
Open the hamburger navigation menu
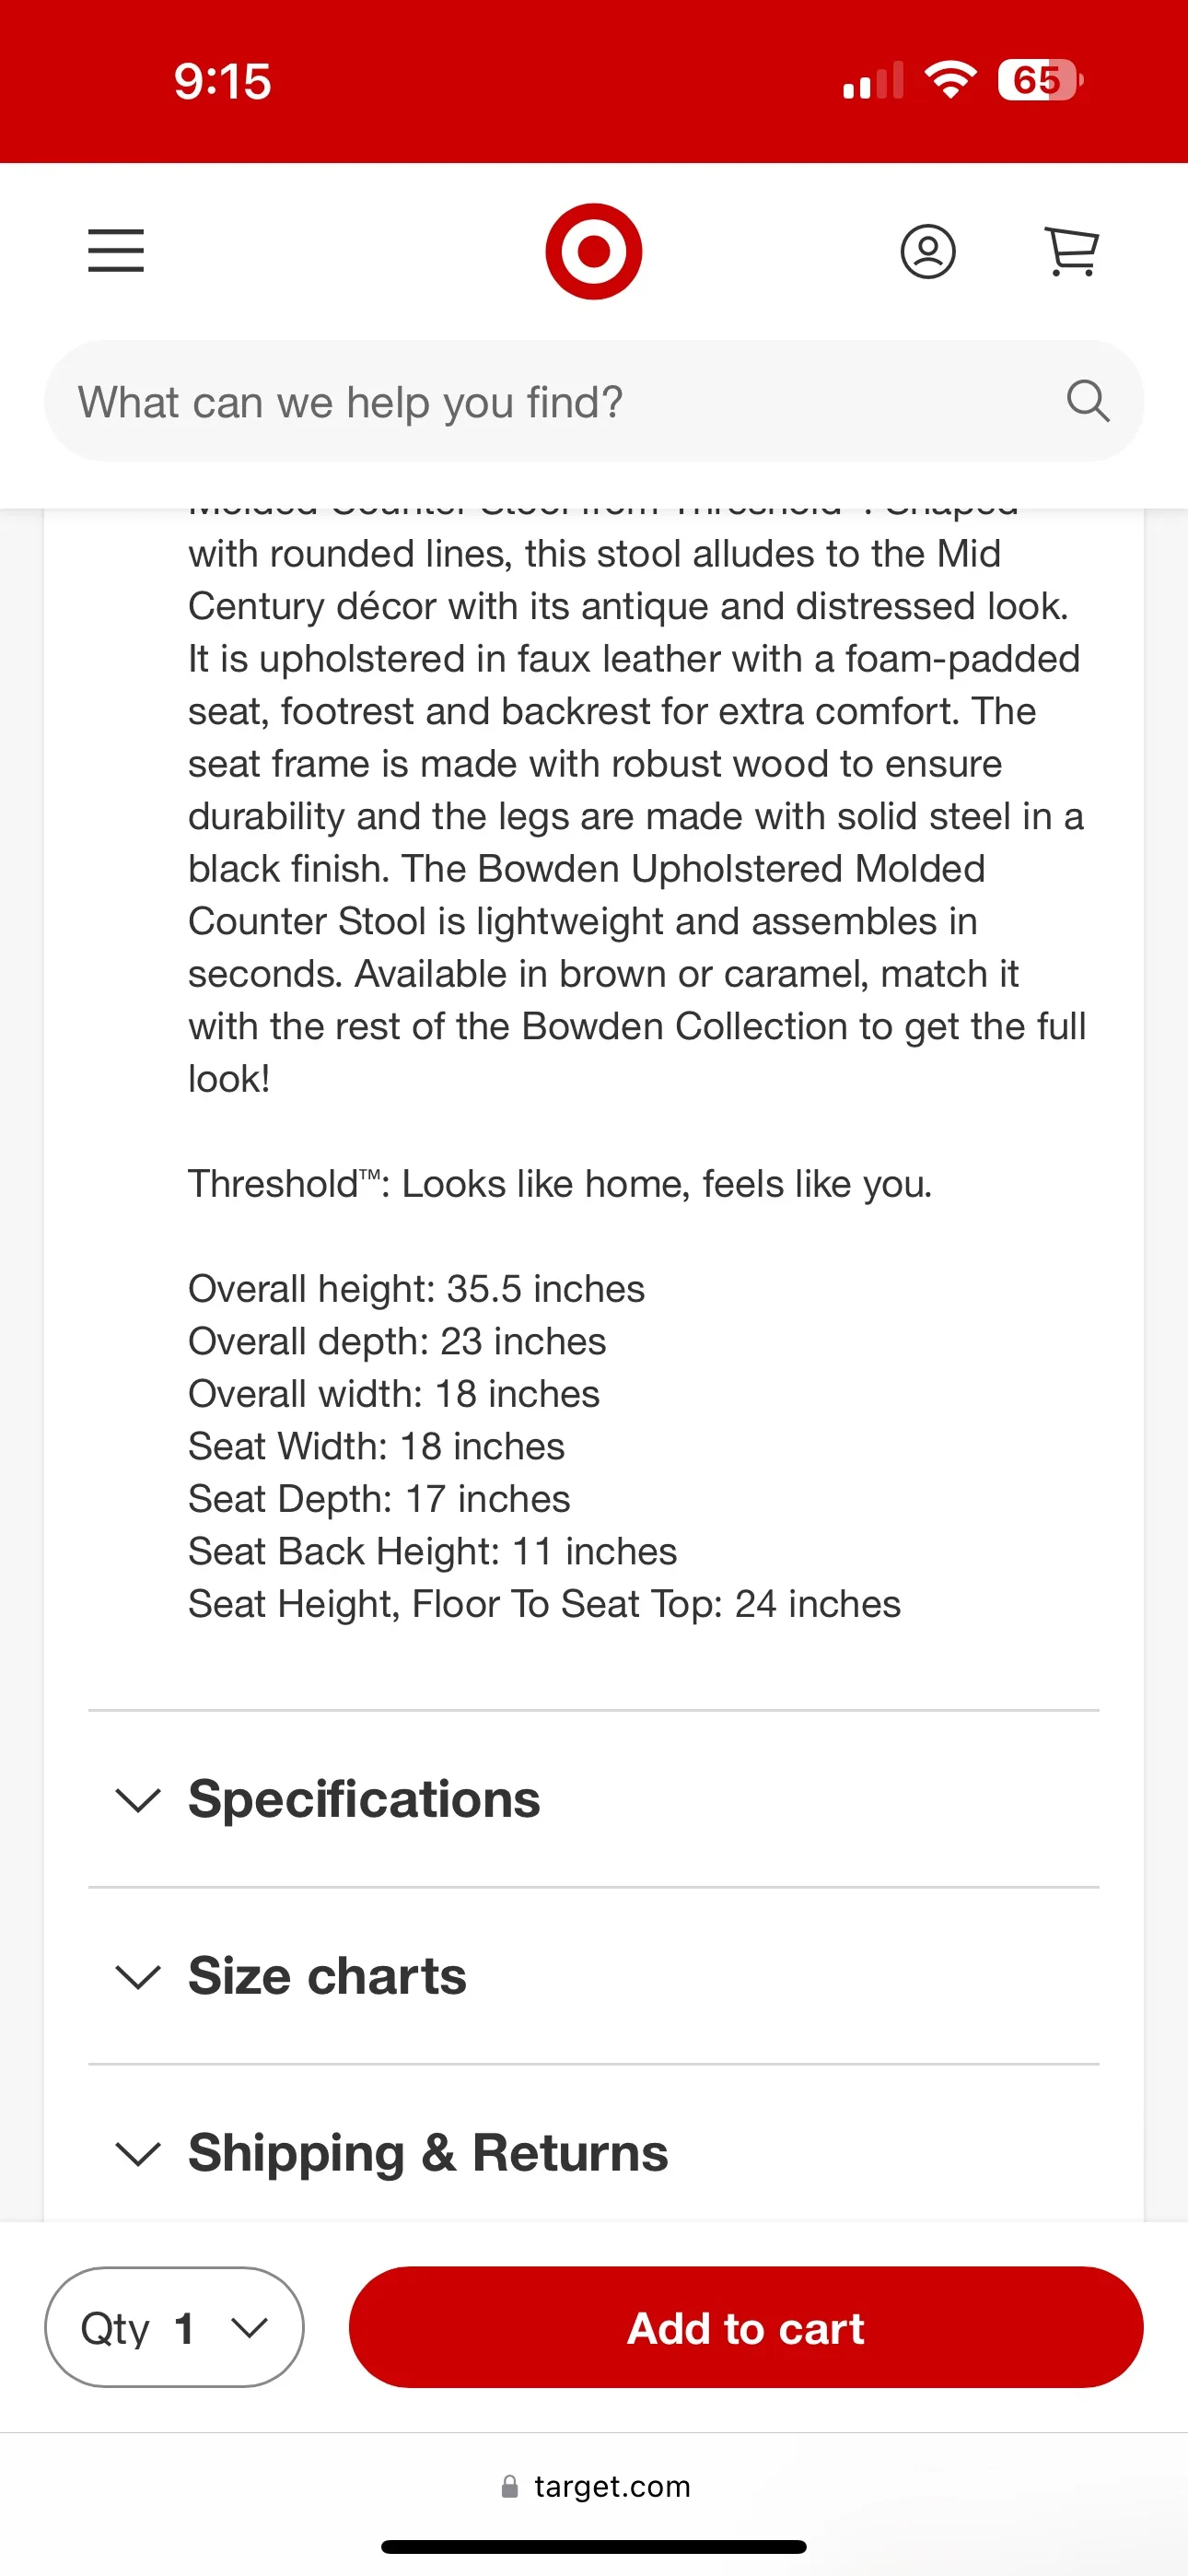click(115, 252)
